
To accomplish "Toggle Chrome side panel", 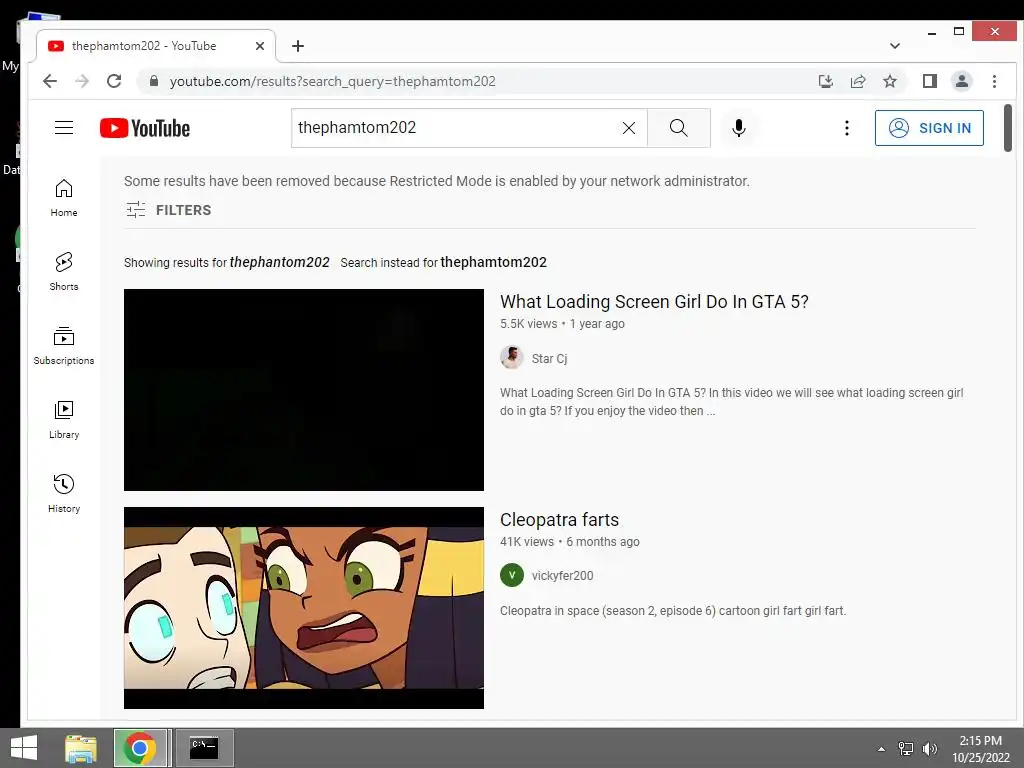I will point(929,81).
